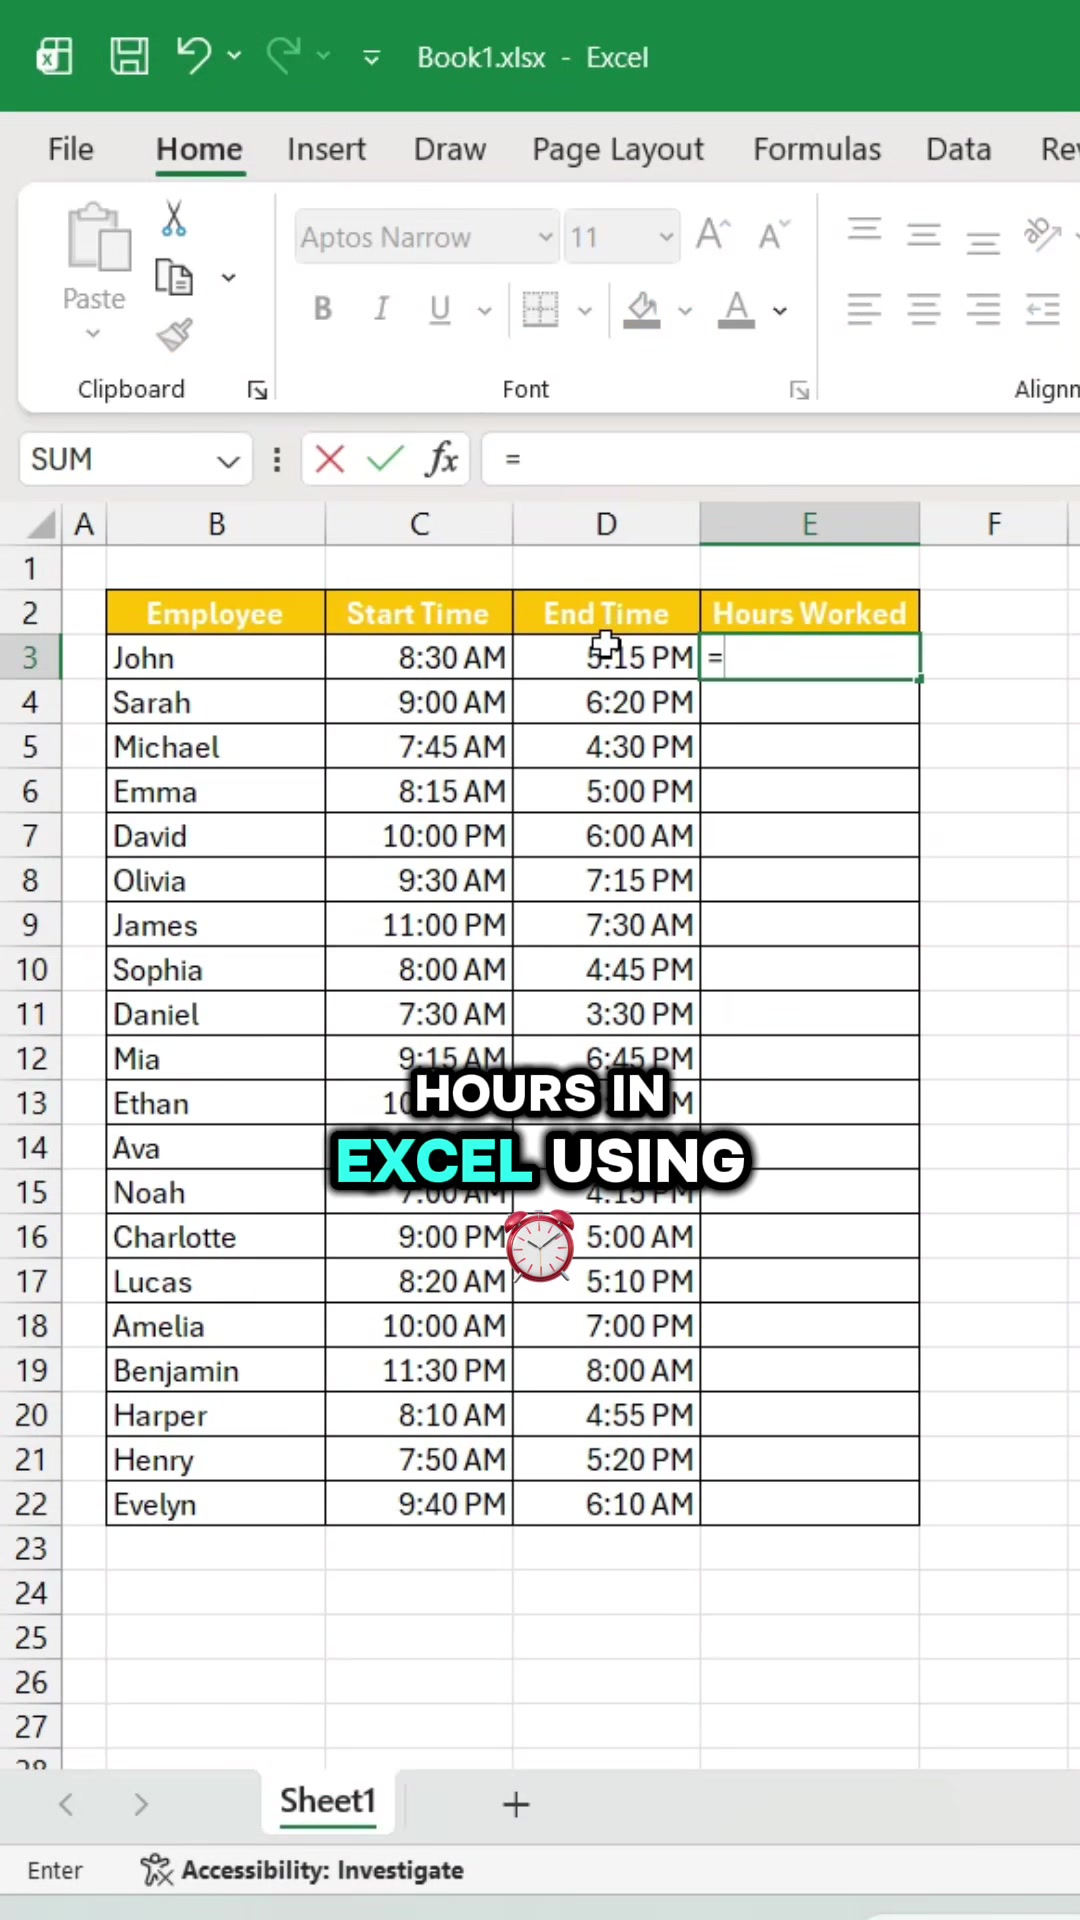Switch to the Insert tab
The image size is (1080, 1920).
[326, 149]
